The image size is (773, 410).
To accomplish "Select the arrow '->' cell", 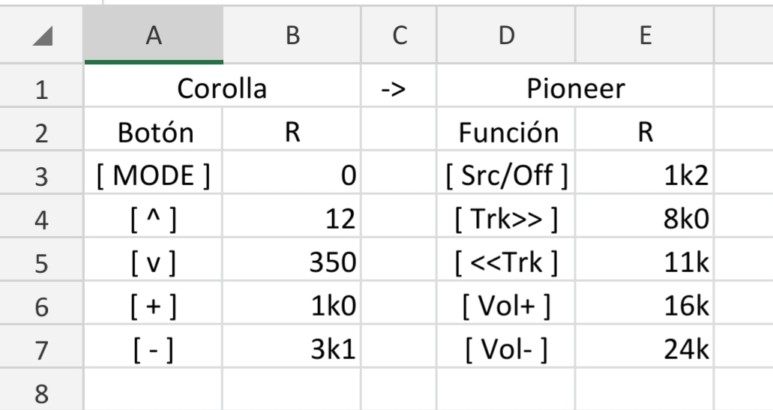I will point(399,86).
